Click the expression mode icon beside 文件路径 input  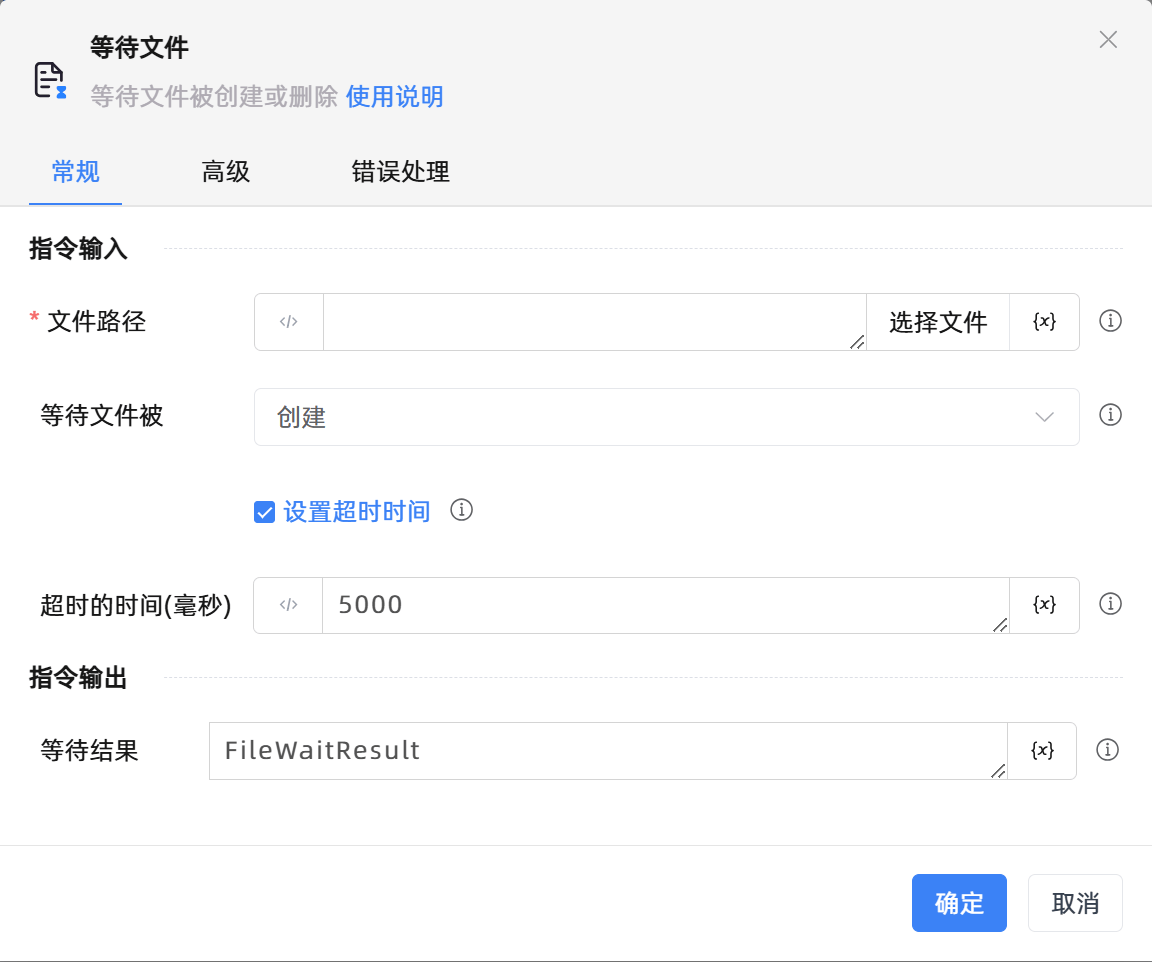[x=289, y=321]
